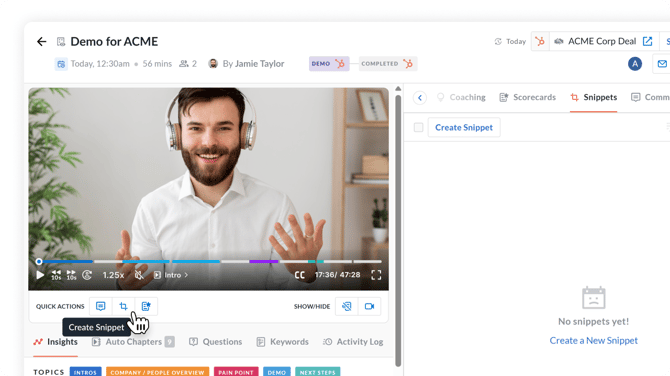Image resolution: width=670 pixels, height=376 pixels.
Task: Open the Intro chapter selector
Action: pyautogui.click(x=171, y=275)
